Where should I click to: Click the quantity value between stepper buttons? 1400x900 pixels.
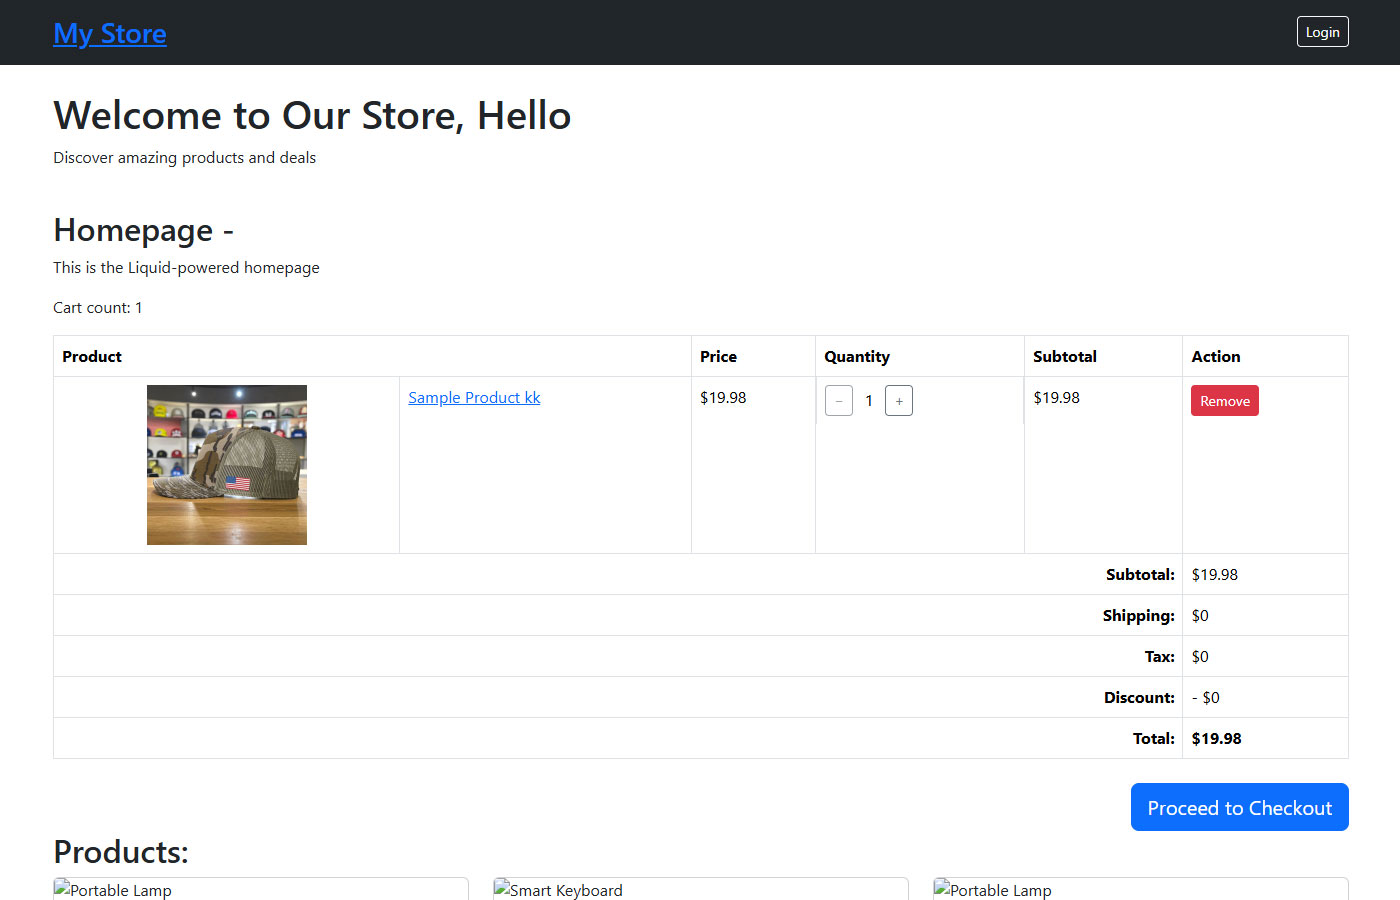pos(869,401)
